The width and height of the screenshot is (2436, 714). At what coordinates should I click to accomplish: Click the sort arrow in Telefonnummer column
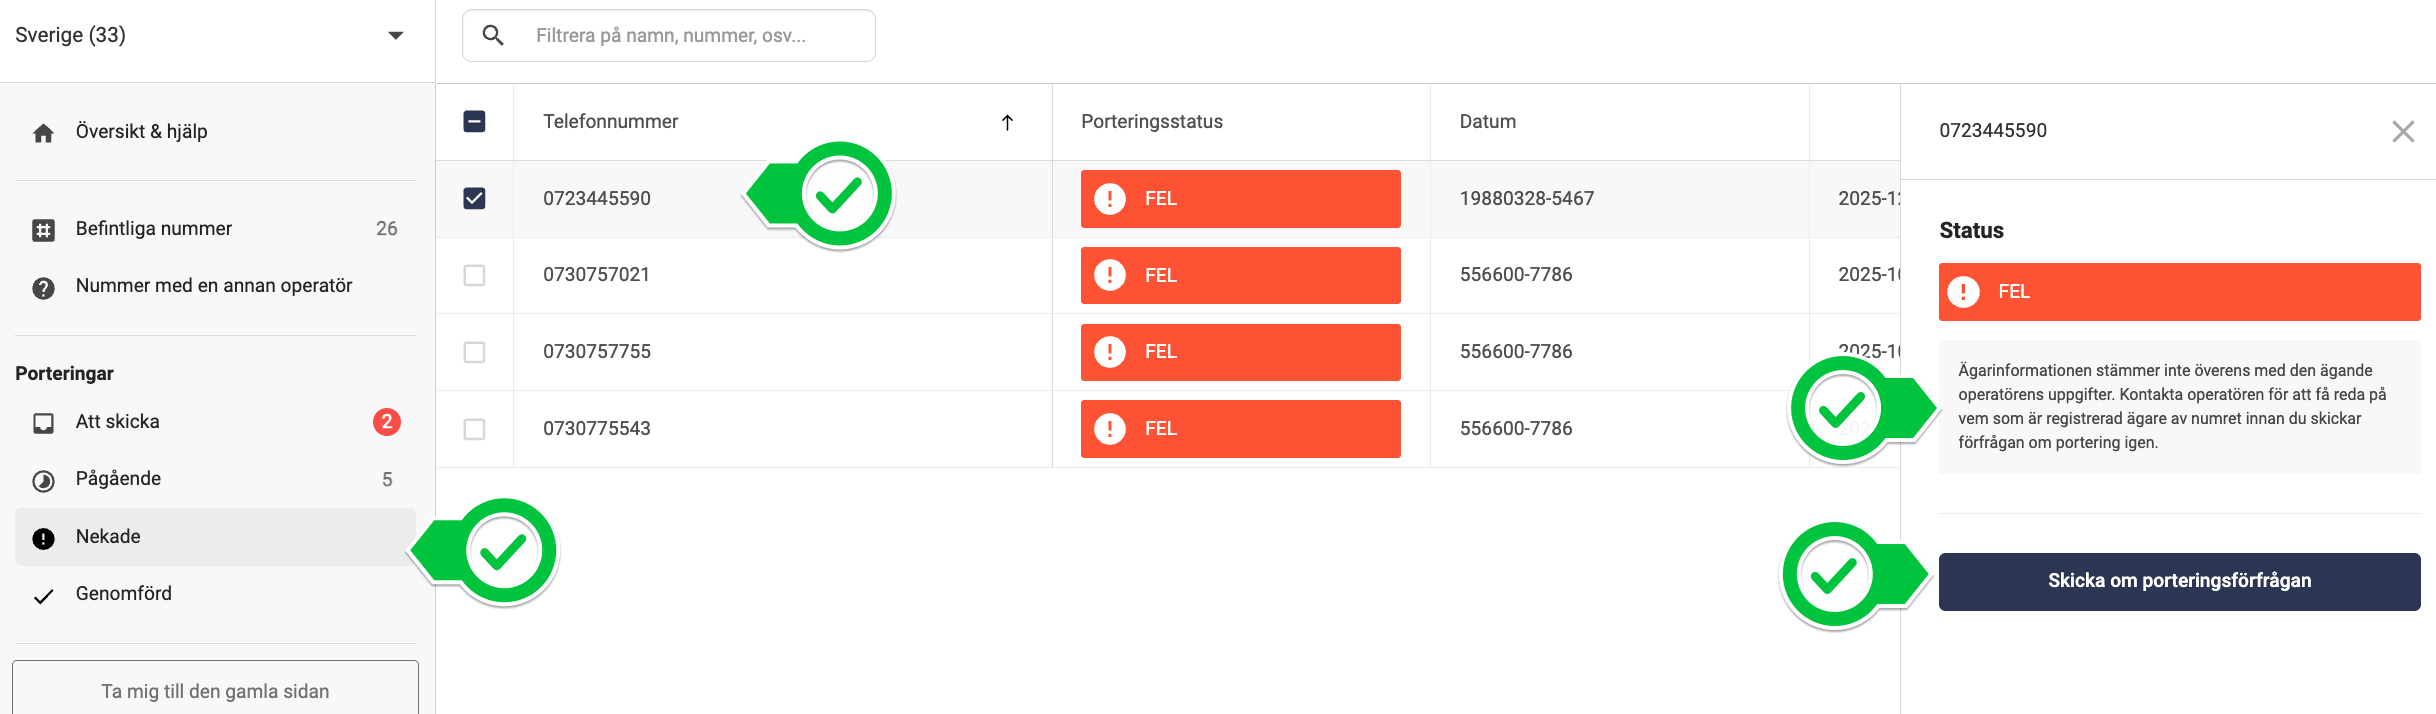[x=1007, y=122]
